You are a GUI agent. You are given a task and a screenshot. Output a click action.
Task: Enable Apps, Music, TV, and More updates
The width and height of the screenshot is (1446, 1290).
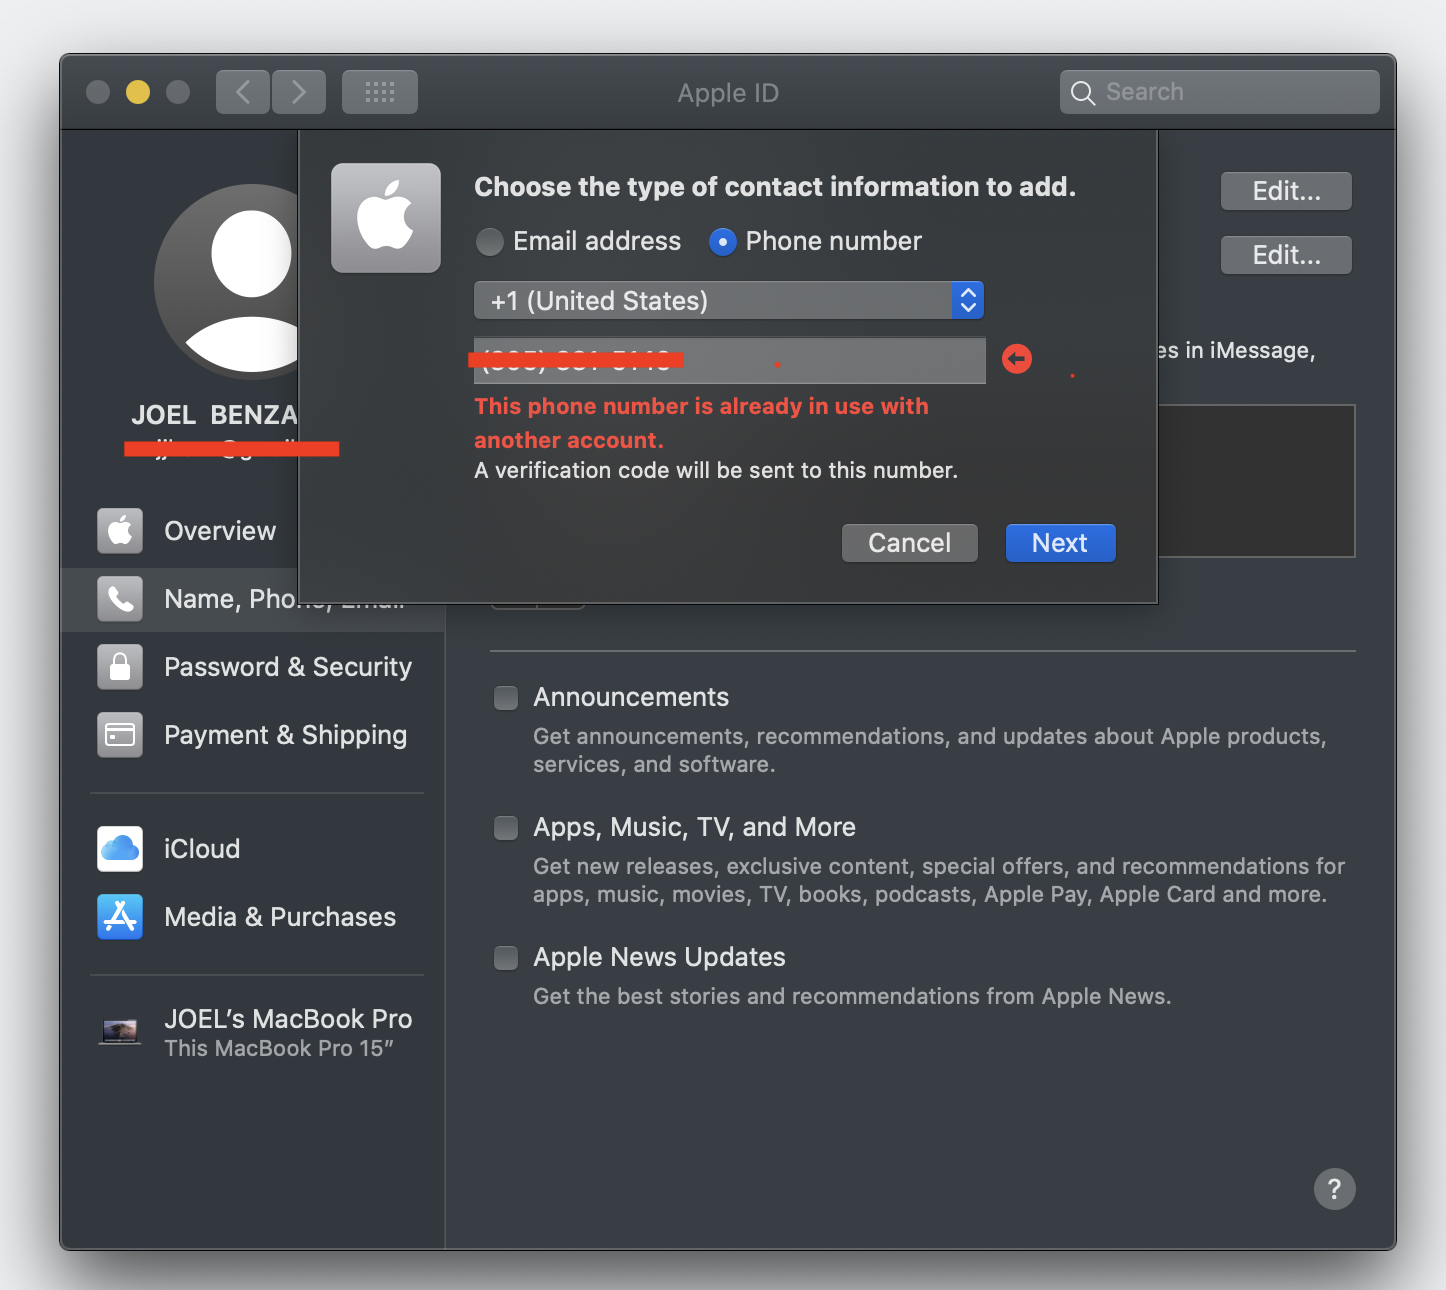coord(506,828)
